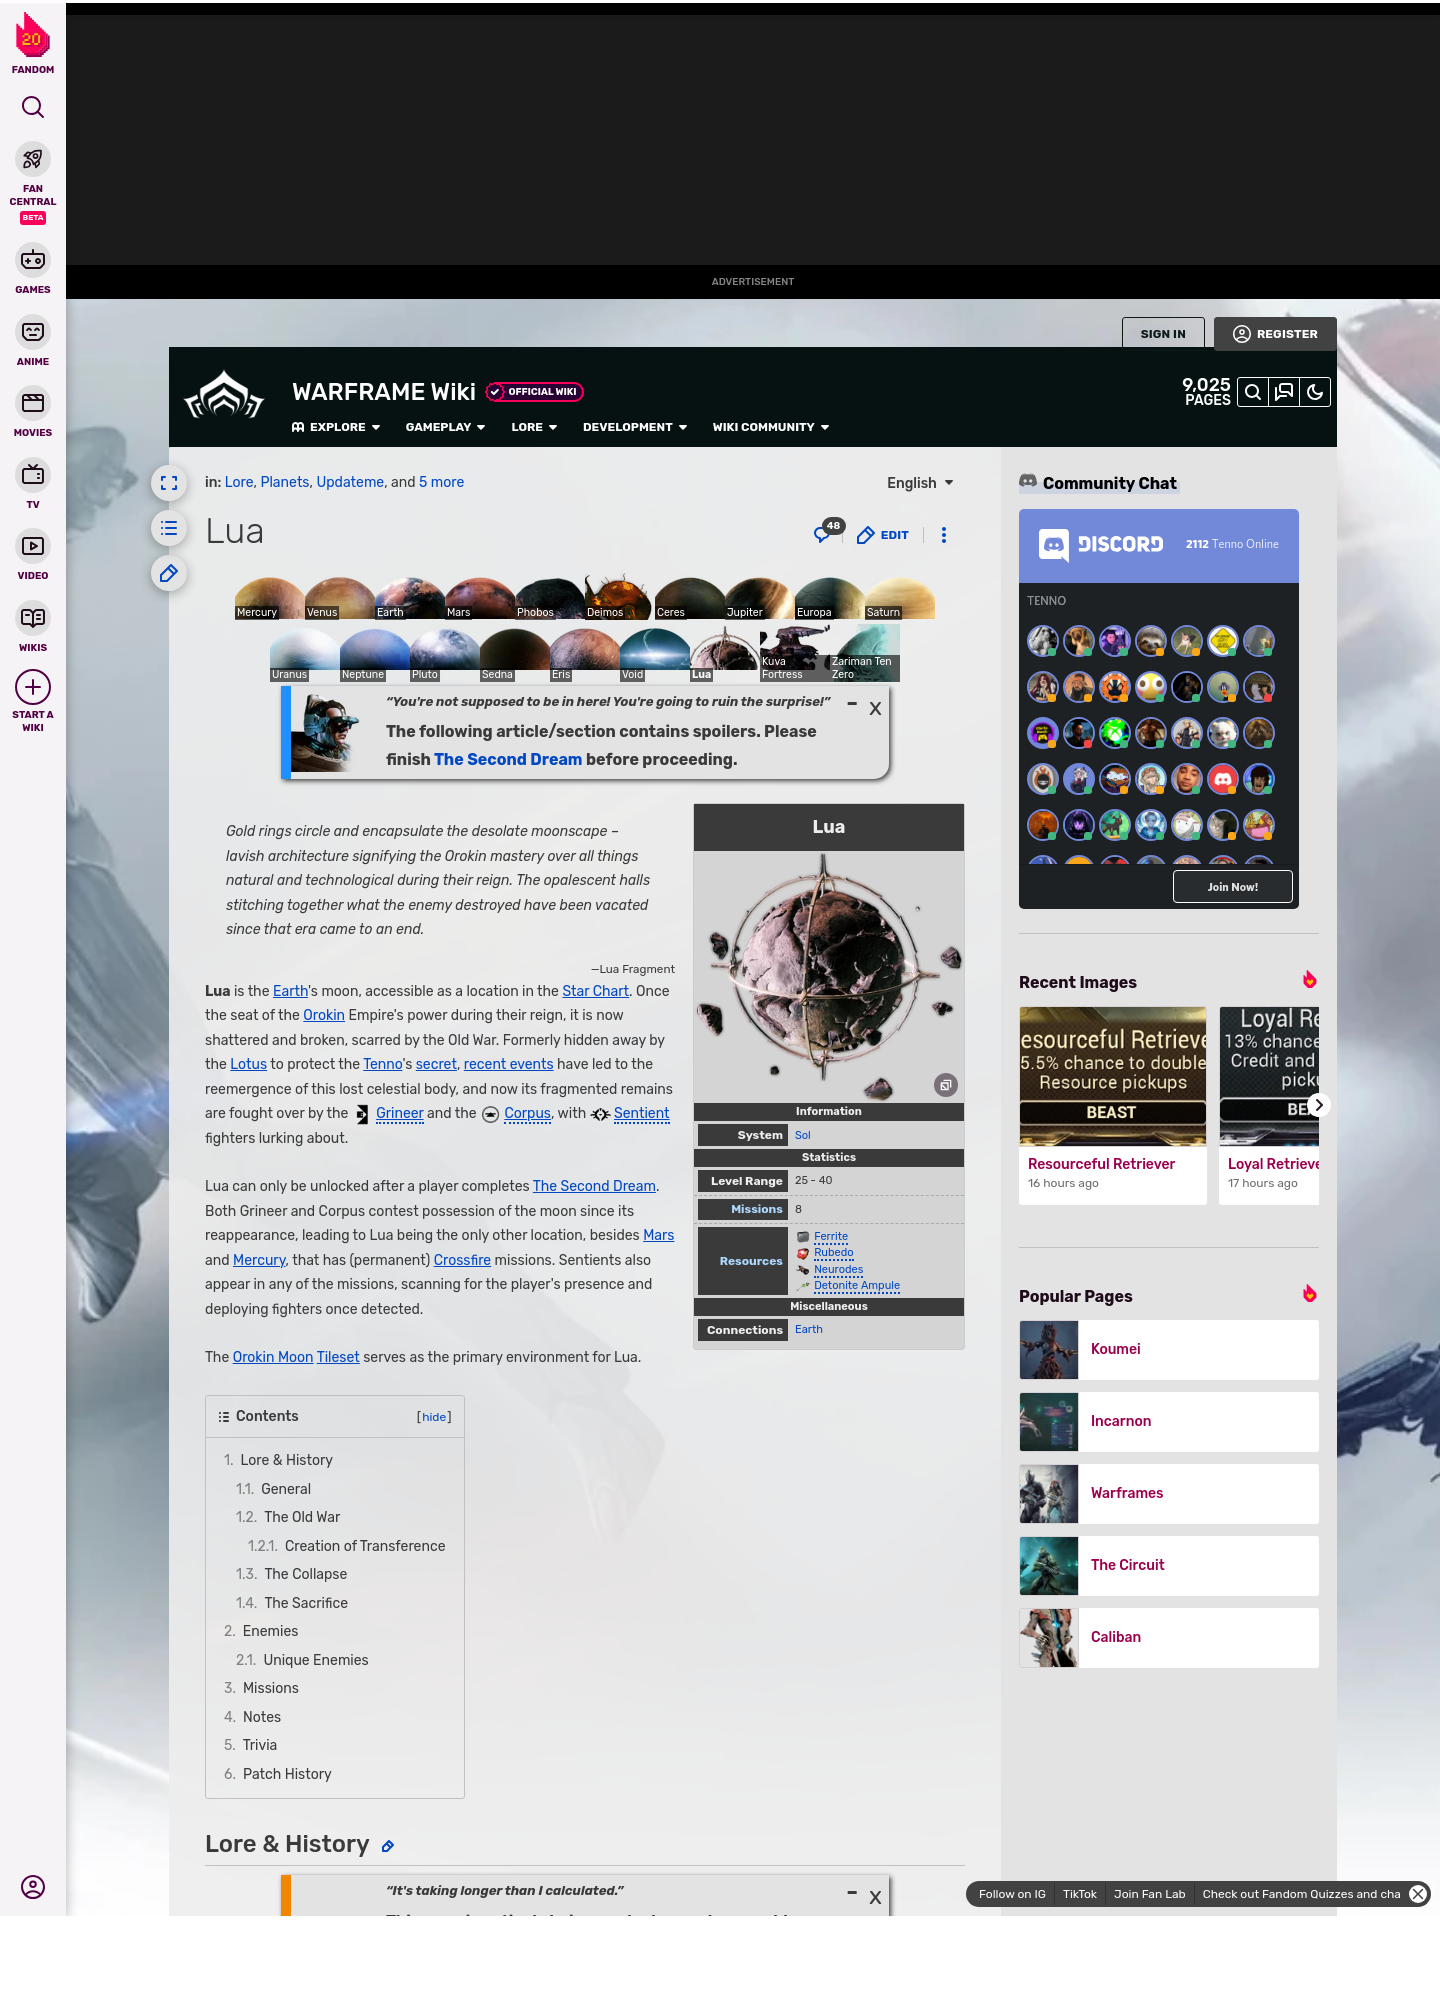Expand the Development menu
The image size is (1440, 2000).
point(635,427)
